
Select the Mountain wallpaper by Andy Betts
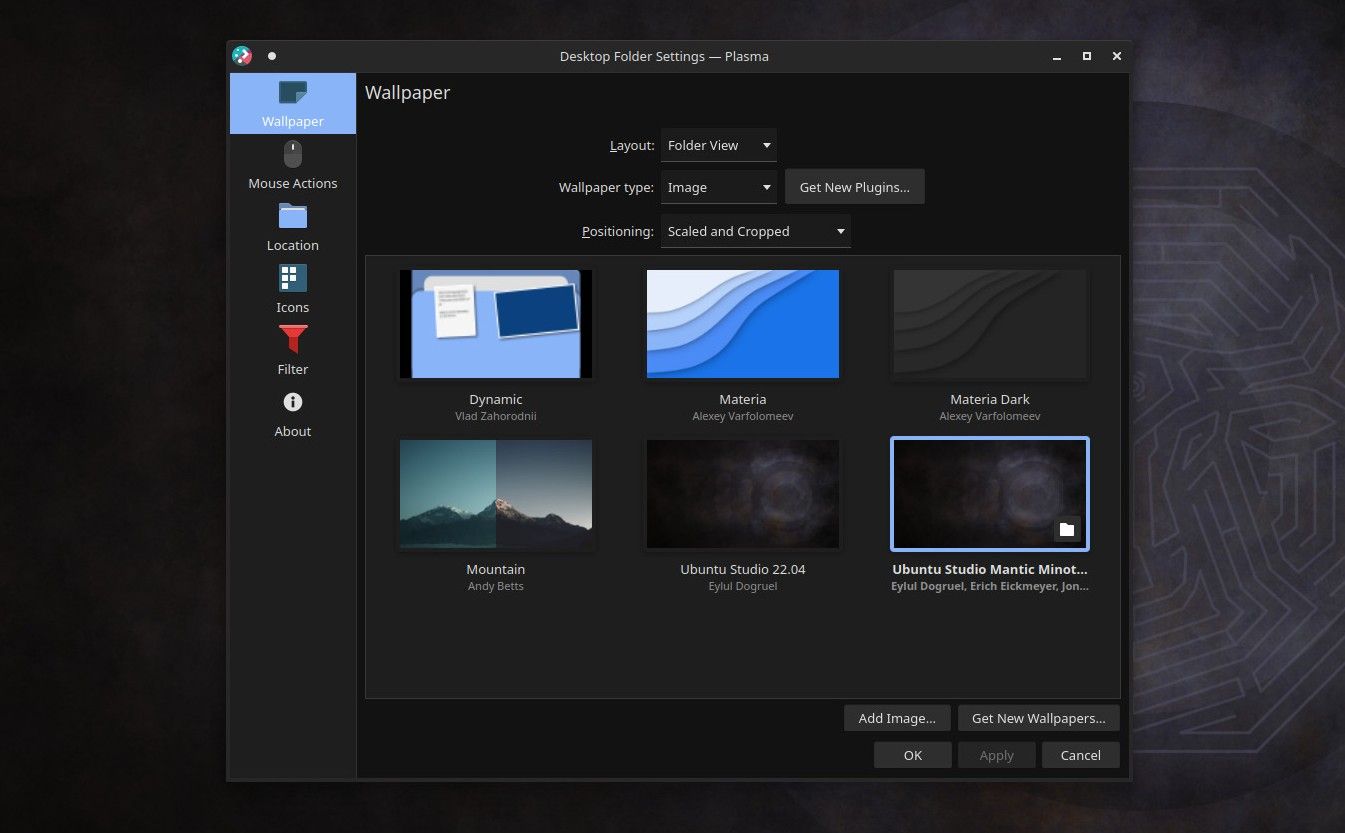[x=495, y=493]
